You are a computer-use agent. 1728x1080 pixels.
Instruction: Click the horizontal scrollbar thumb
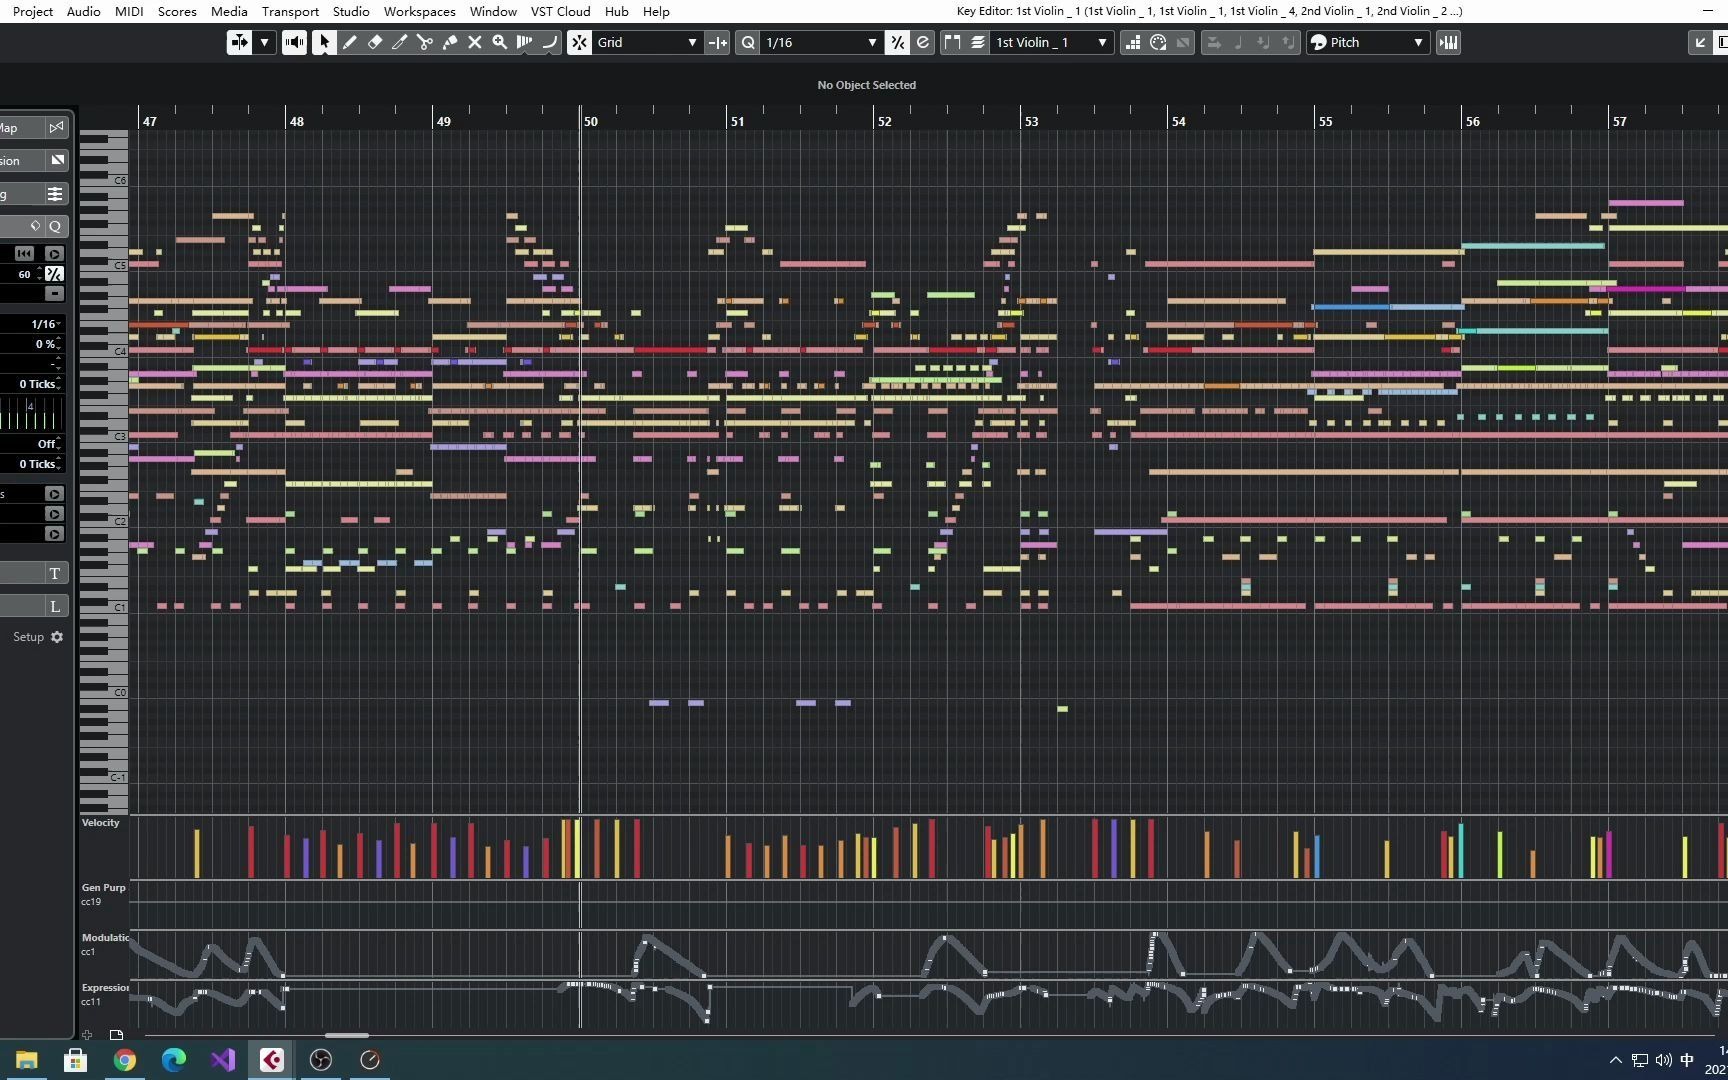347,1035
